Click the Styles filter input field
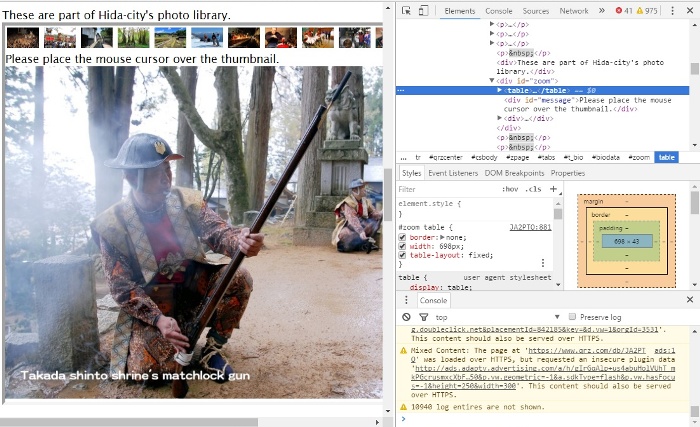Image resolution: width=700 pixels, height=427 pixels. pyautogui.click(x=448, y=189)
